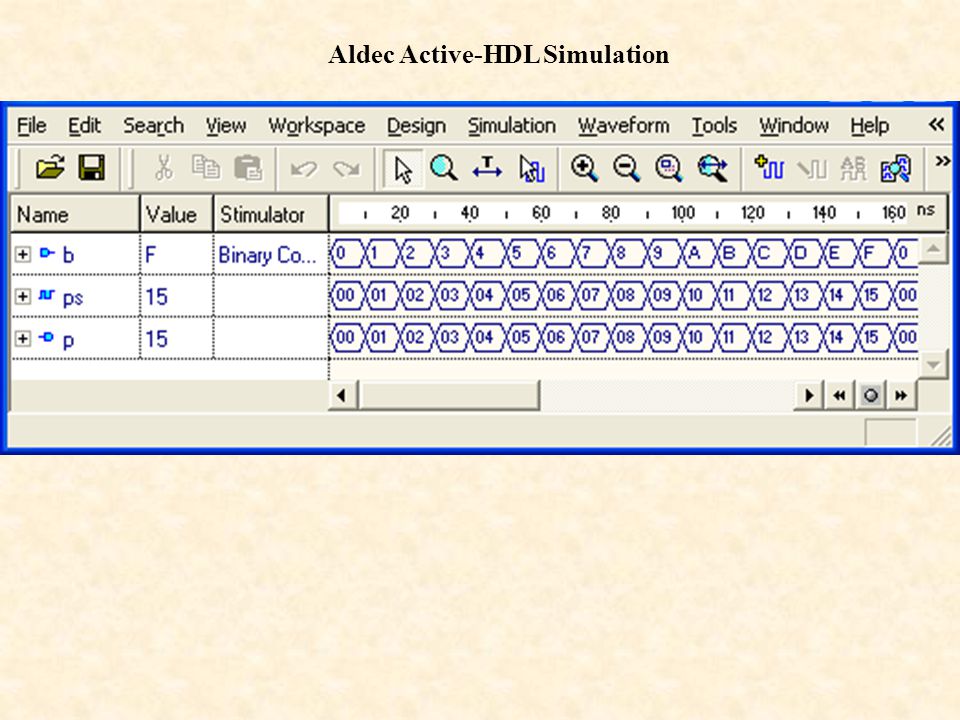Jump to next event with double-right arrow
Viewport: 960px width, 720px height.
[x=901, y=396]
